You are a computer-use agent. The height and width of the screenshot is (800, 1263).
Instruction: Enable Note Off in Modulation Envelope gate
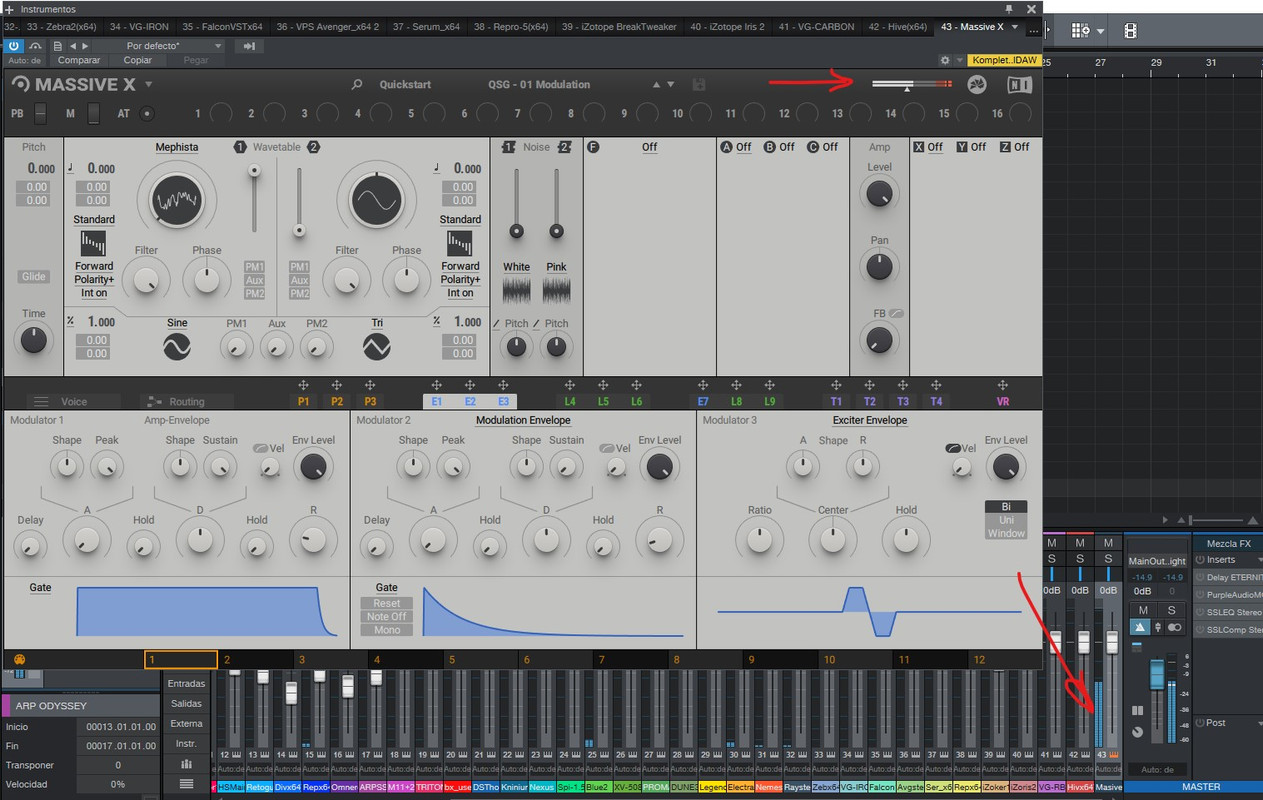point(387,617)
